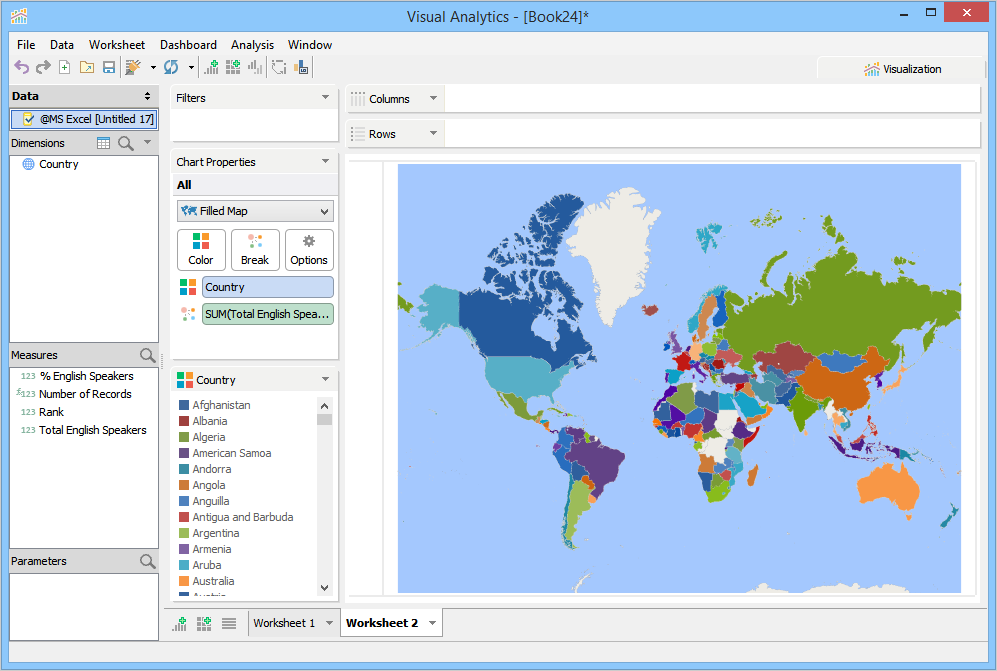Open Worksheet 2 tab dropdown arrow
This screenshot has width=997, height=671.
coord(432,623)
